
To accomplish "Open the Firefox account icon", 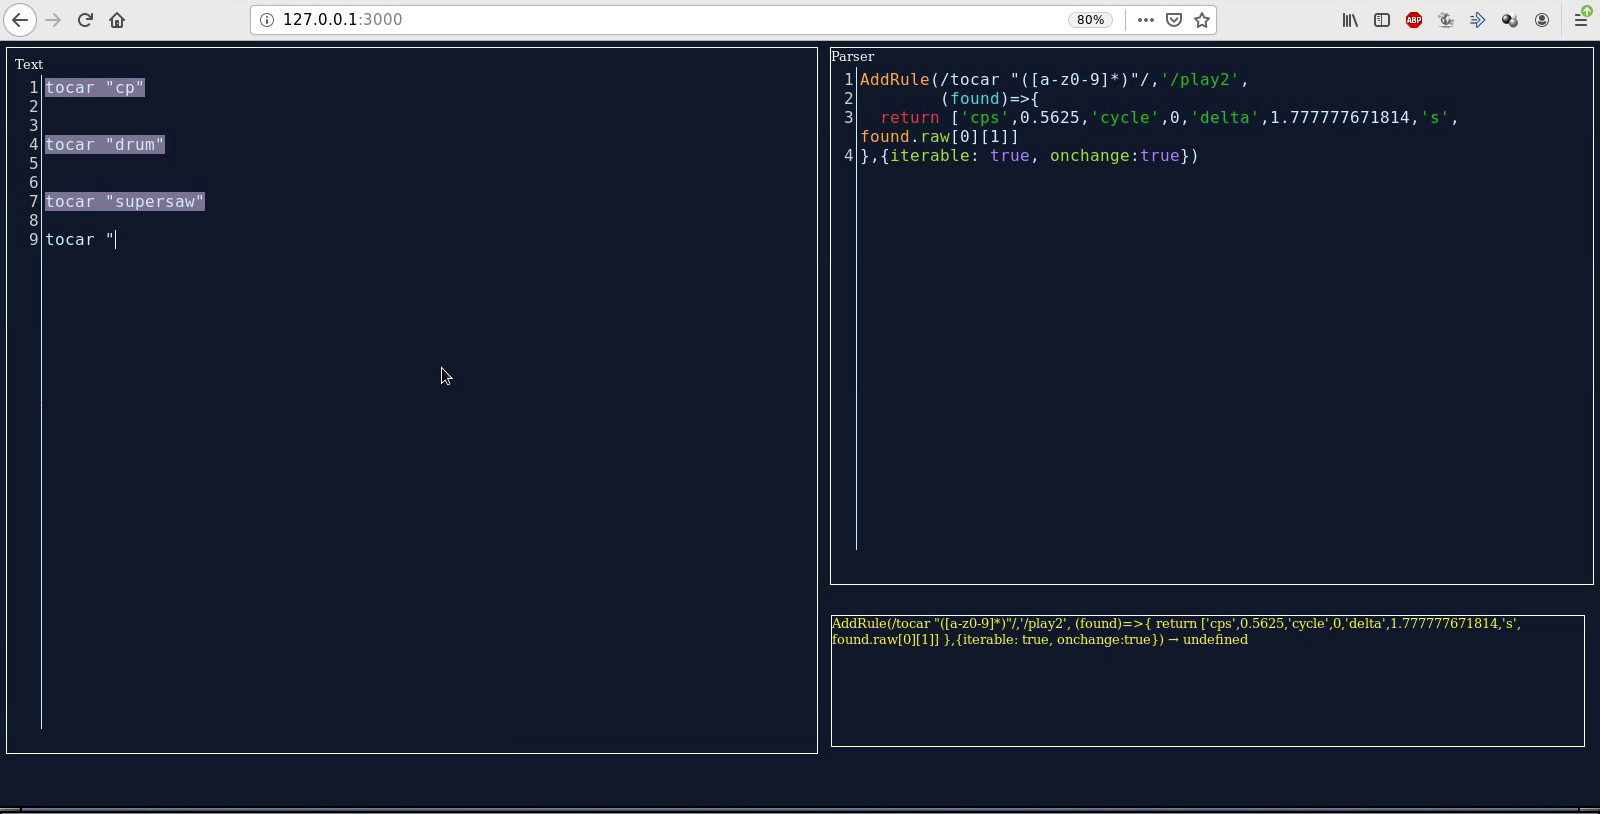I will (1542, 20).
